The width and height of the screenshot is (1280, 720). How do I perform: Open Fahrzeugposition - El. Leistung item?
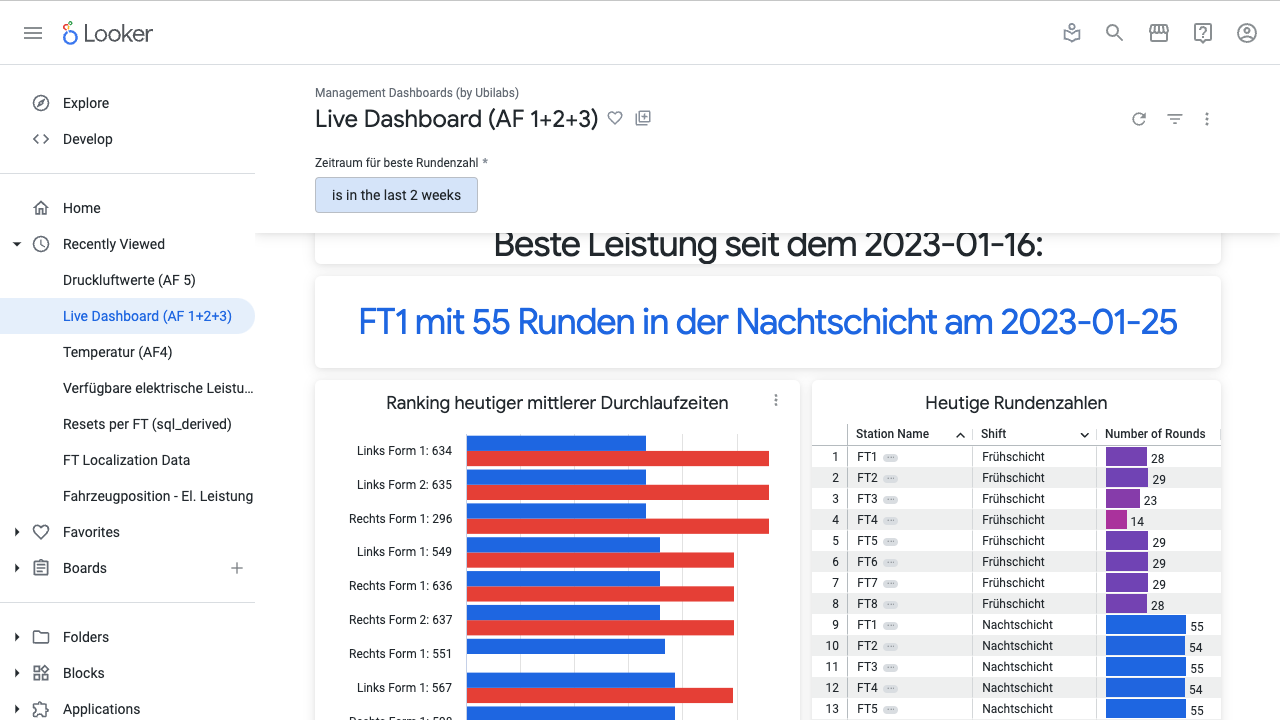pos(158,496)
